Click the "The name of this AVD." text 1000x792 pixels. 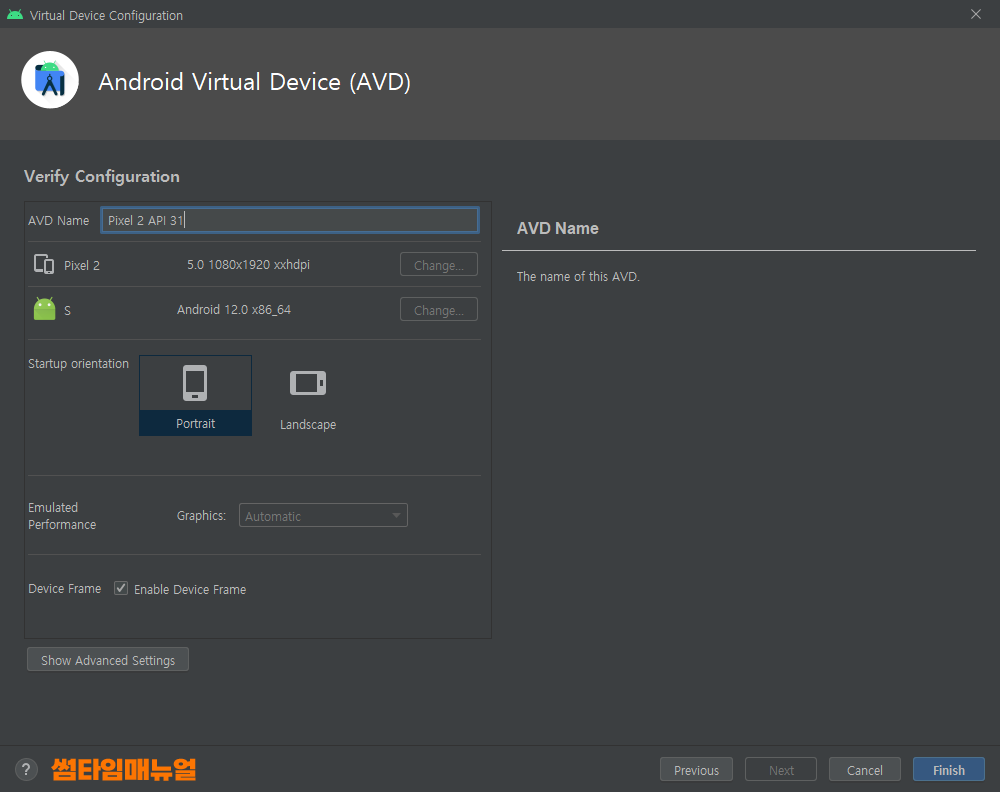click(x=578, y=276)
